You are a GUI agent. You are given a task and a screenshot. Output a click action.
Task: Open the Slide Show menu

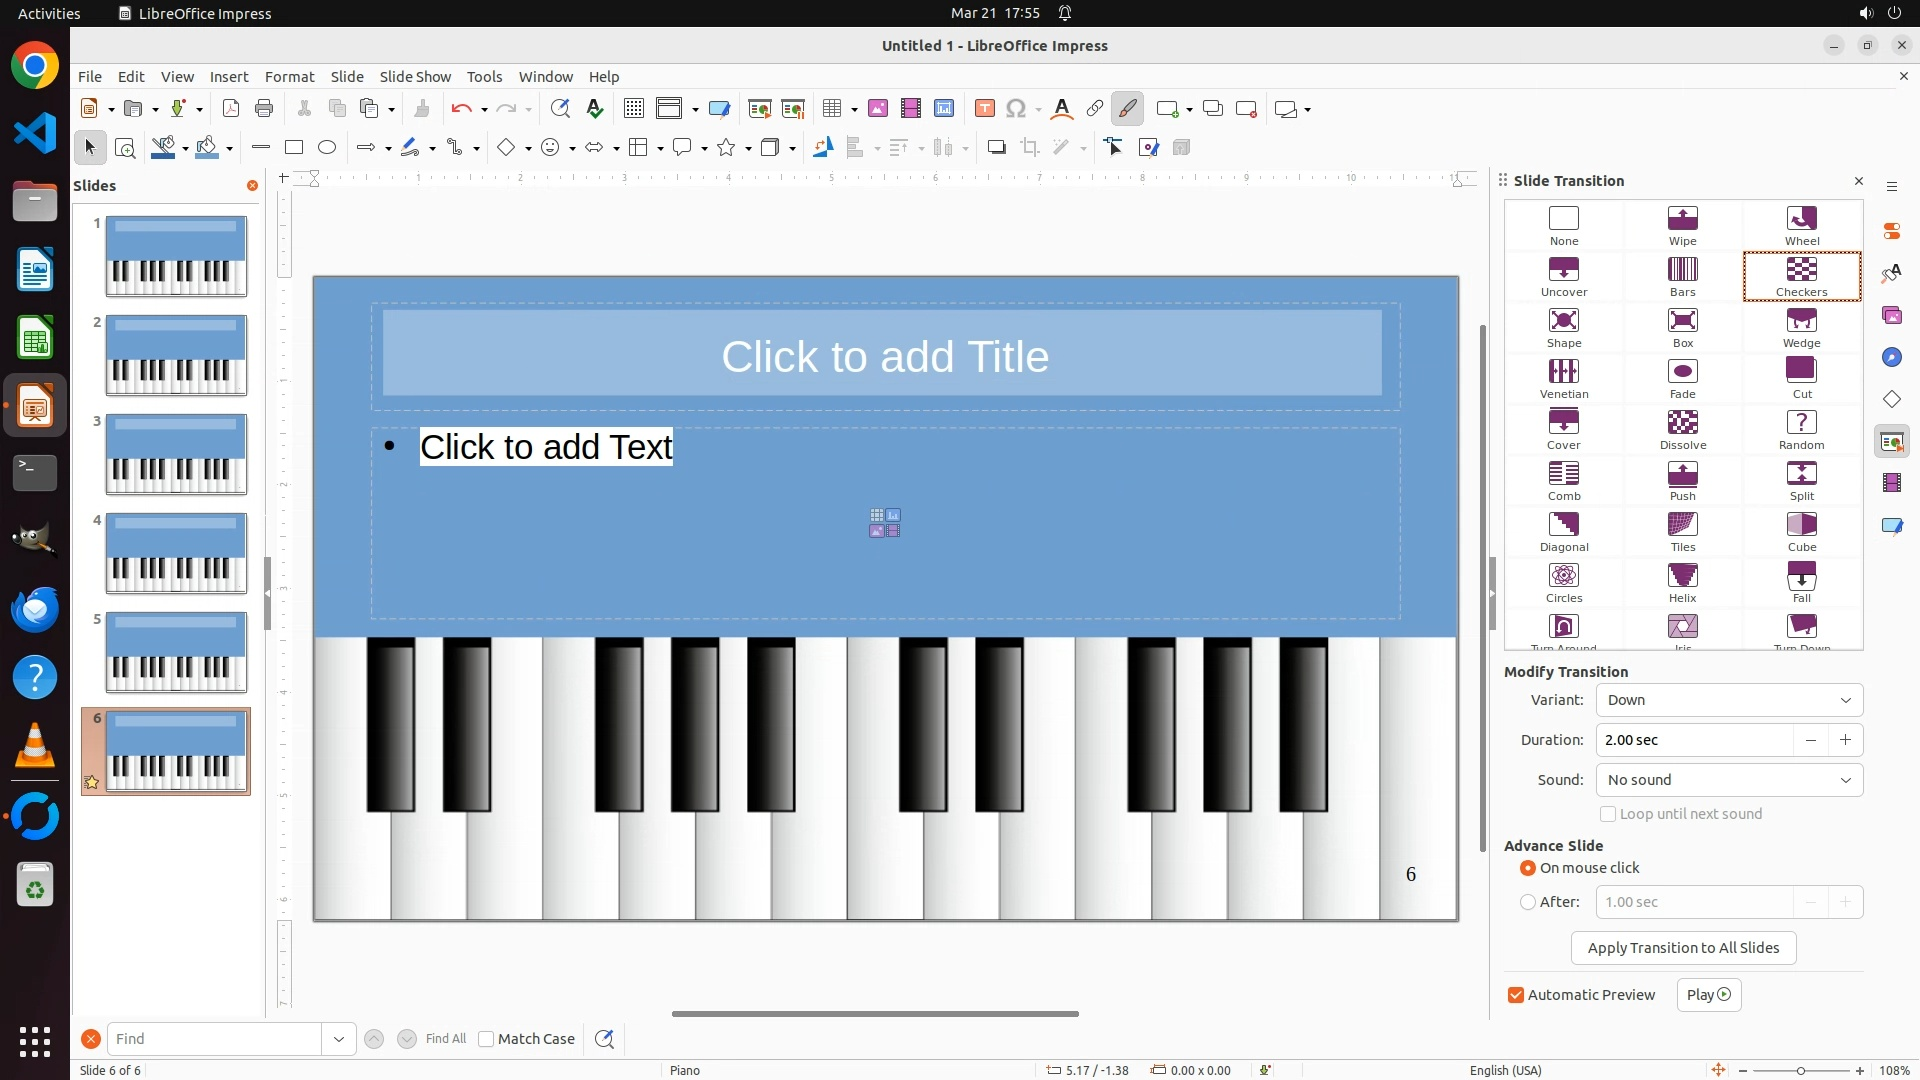pyautogui.click(x=415, y=77)
